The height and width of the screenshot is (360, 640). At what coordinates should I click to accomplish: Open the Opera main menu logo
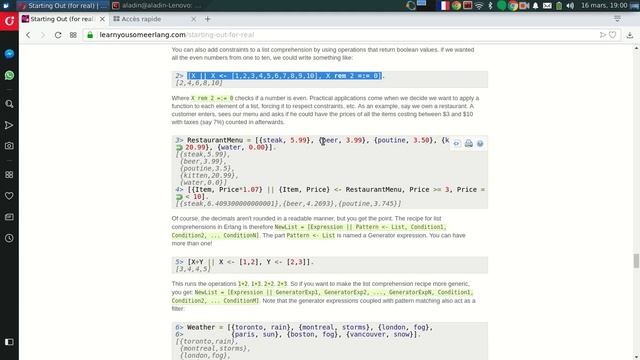tap(9, 21)
